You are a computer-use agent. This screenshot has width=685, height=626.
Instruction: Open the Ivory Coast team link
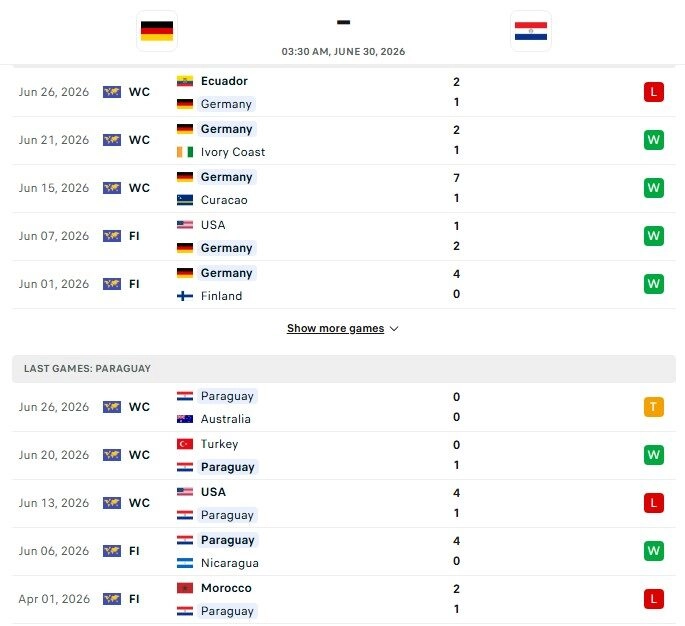pos(233,152)
